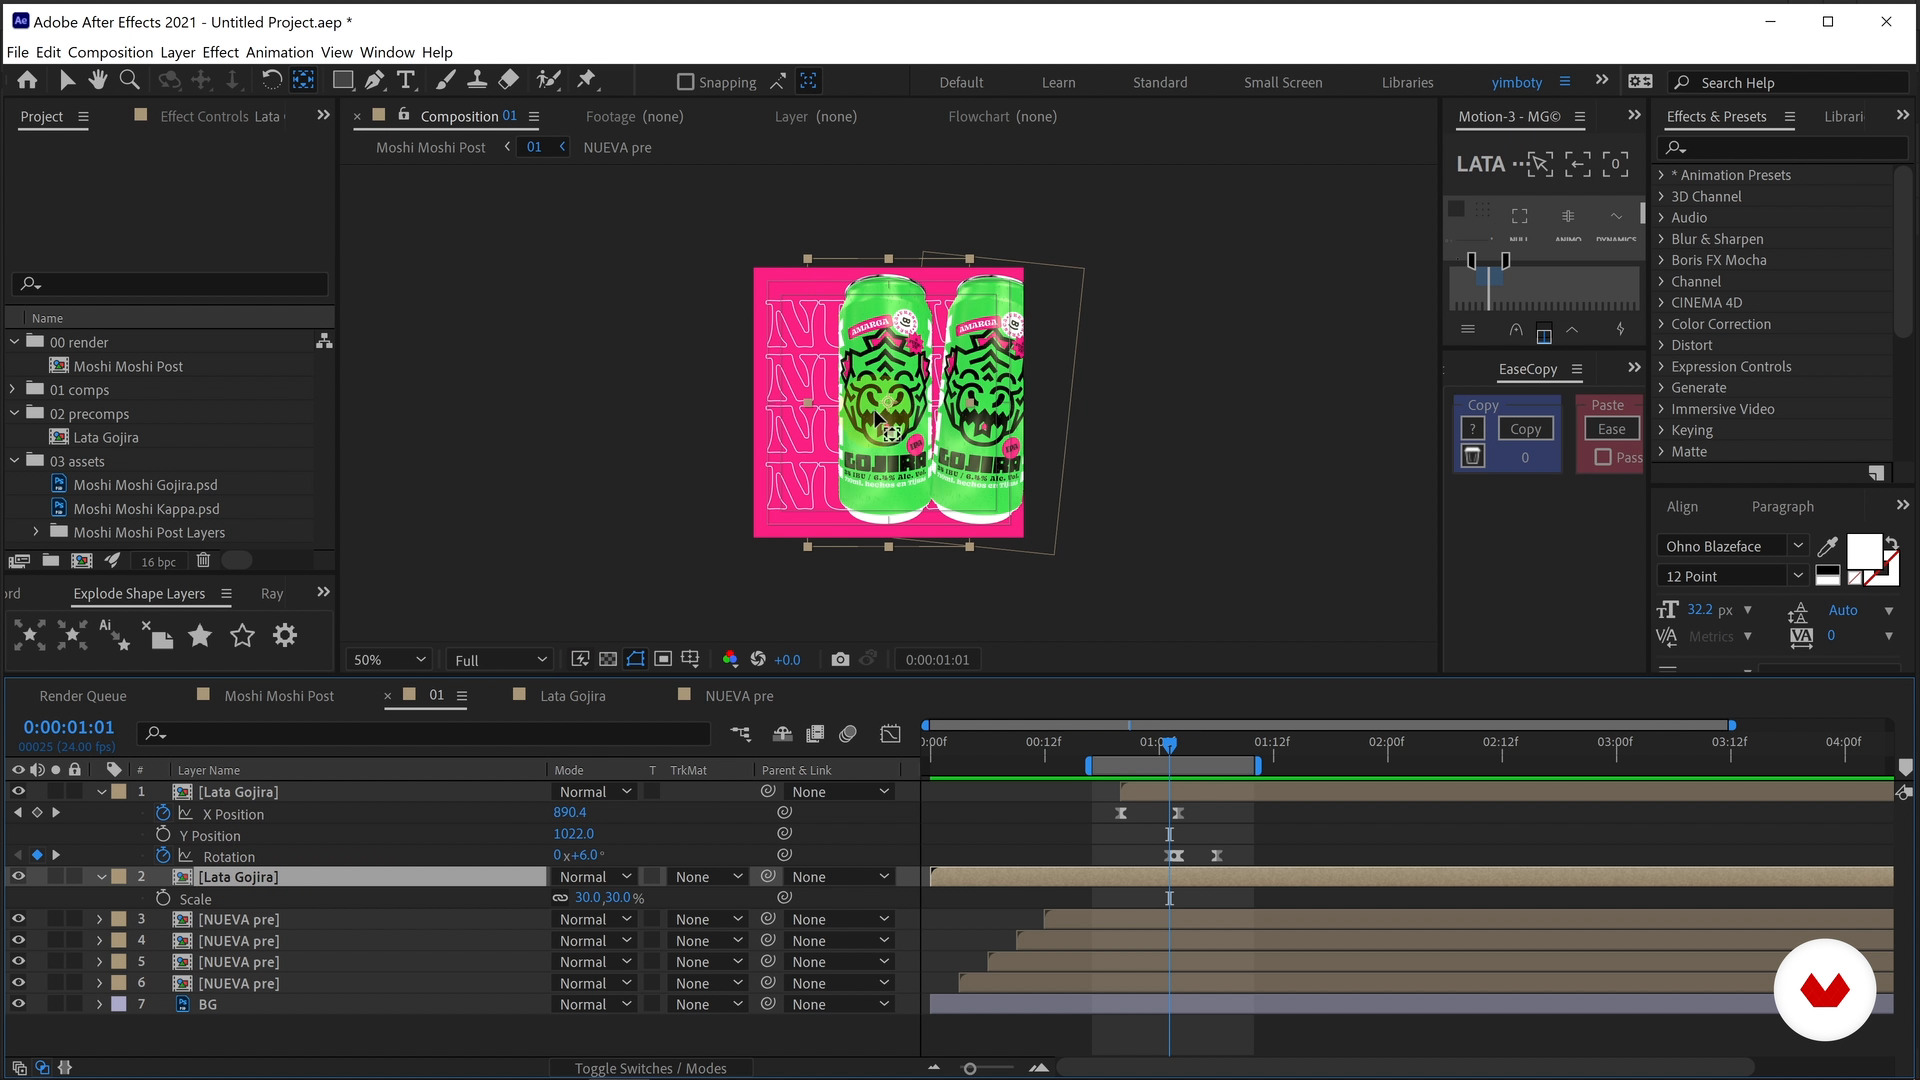Viewport: 1920px width, 1080px height.
Task: Toggle the transparency grid icon
Action: coord(608,660)
